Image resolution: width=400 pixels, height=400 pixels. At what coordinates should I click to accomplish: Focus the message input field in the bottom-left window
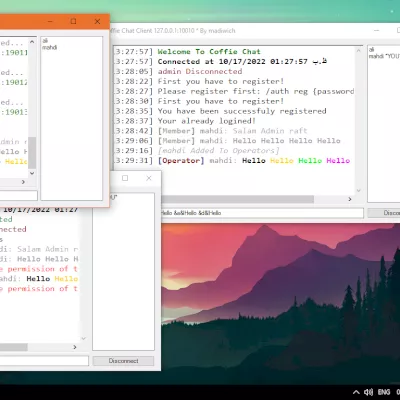coord(44,361)
